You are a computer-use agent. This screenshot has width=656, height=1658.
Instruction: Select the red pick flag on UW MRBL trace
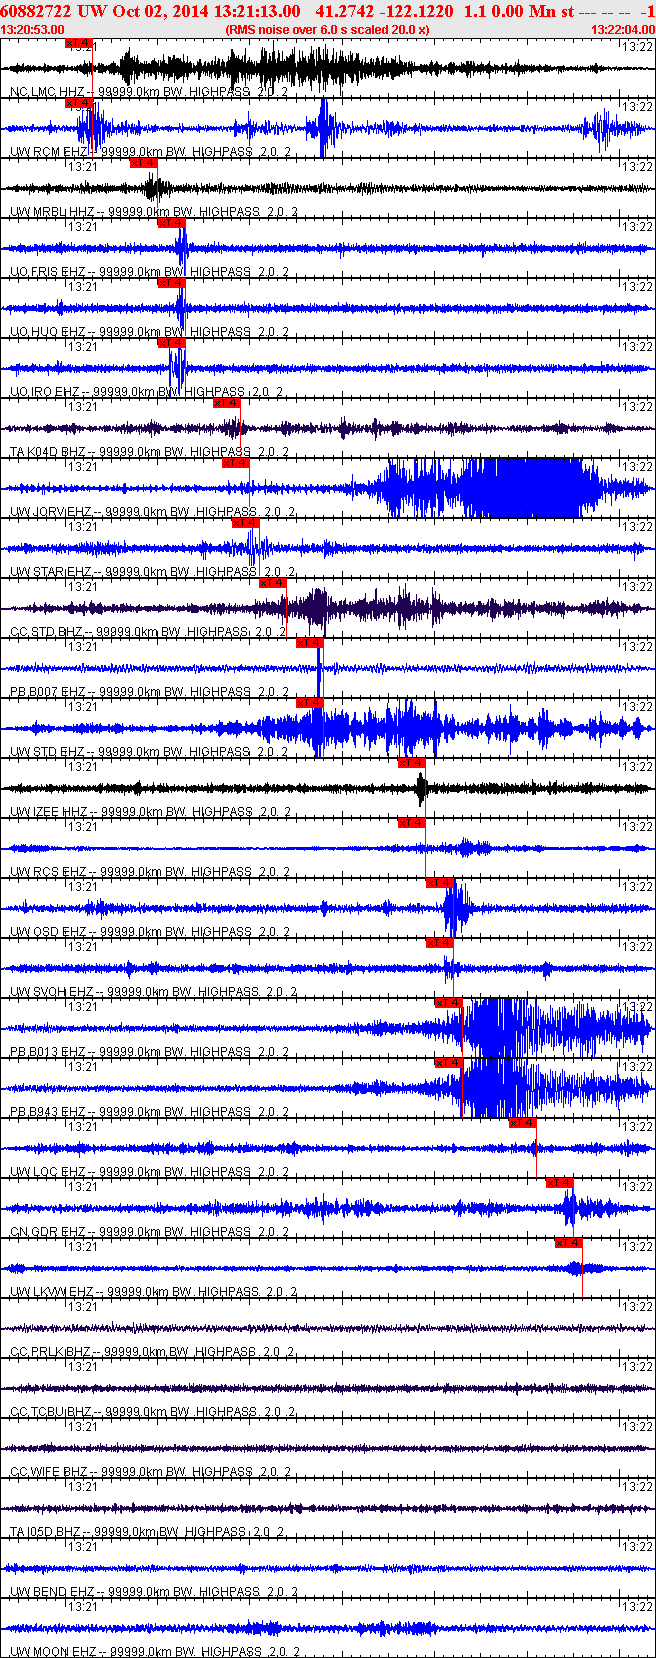tap(144, 163)
